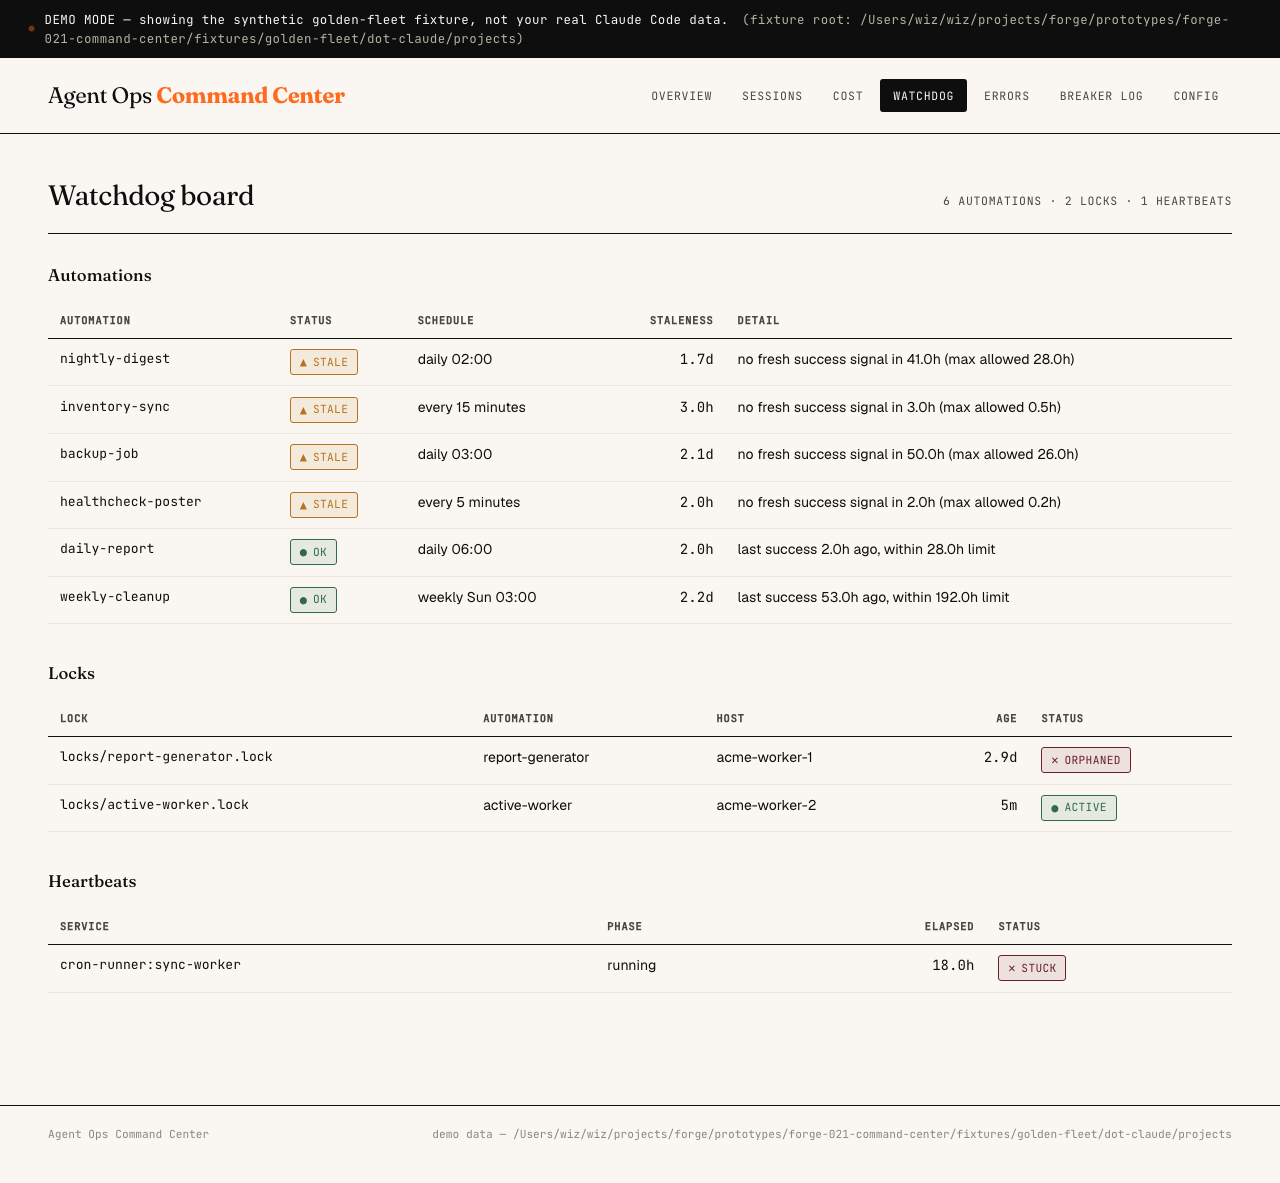Select the inventory-sync automation name
The width and height of the screenshot is (1280, 1183).
115,407
